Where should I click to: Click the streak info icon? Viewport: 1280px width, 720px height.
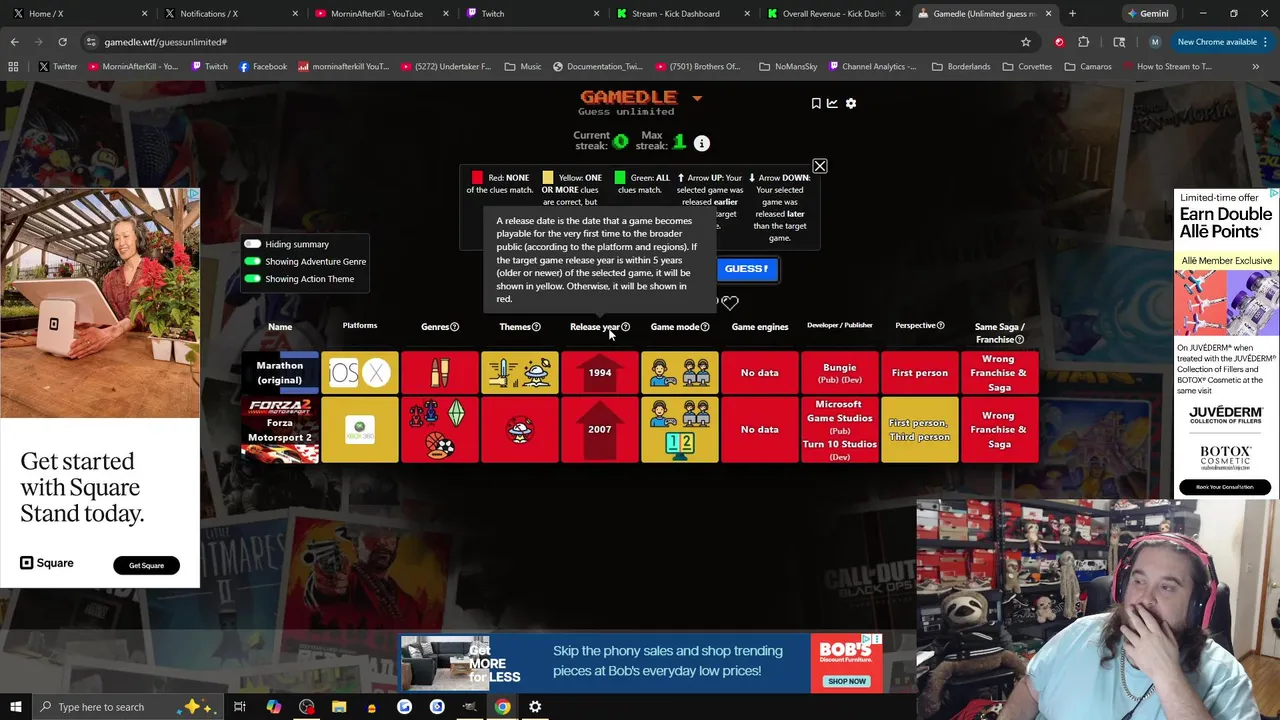tap(702, 143)
